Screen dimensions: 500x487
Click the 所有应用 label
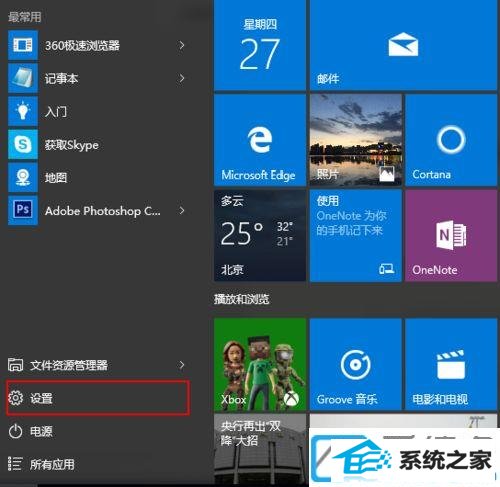tap(52, 464)
